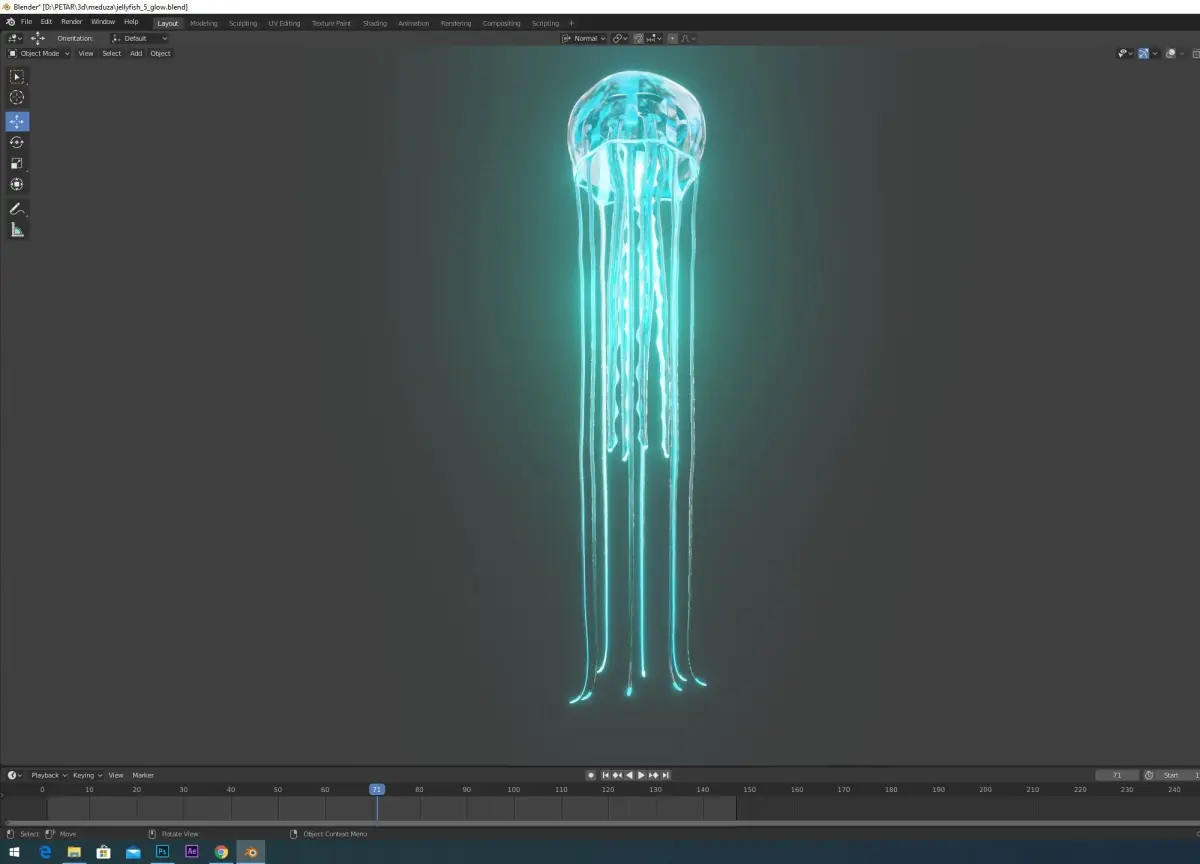The image size is (1200, 864).
Task: Open the Edit menu
Action: pyautogui.click(x=46, y=22)
